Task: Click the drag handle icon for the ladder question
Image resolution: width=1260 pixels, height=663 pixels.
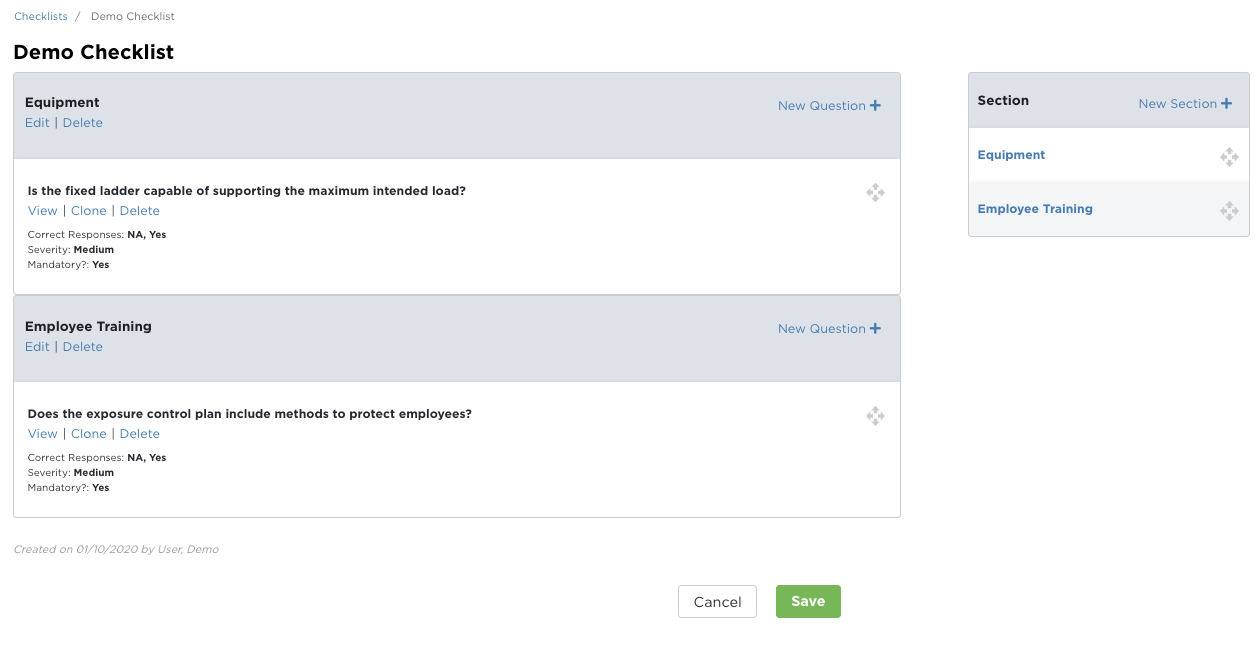Action: point(875,193)
